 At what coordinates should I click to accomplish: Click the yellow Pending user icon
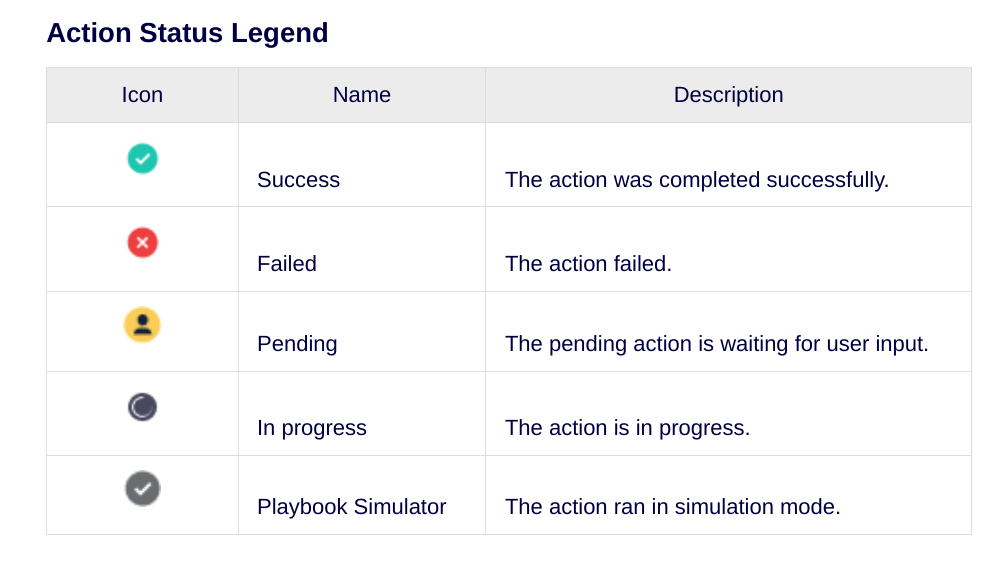pos(142,325)
